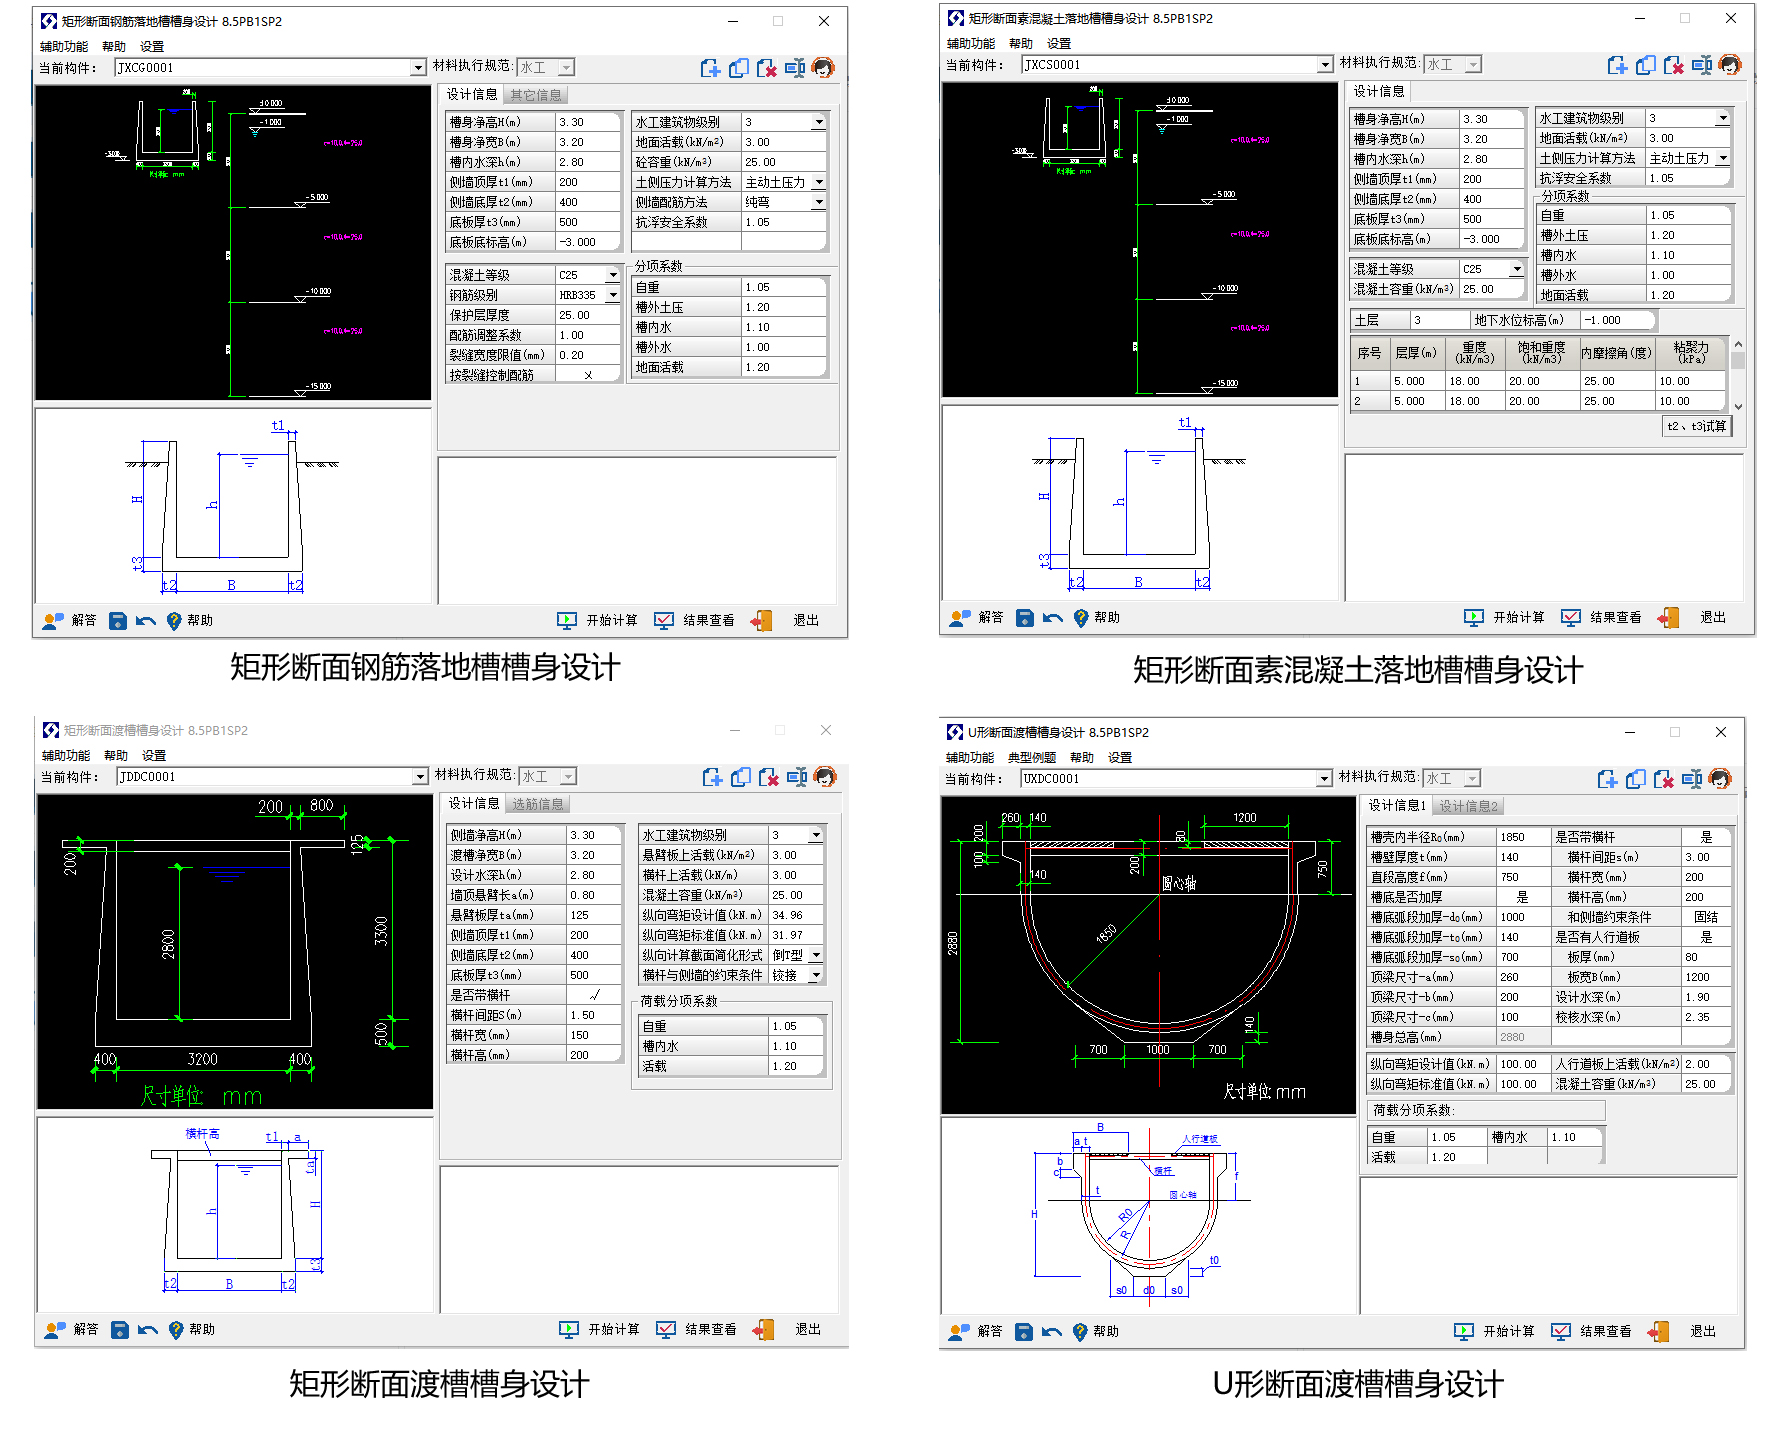This screenshot has width=1781, height=1433.
Task: Click 开始计算 in 矩形断面渡槽 window
Action: pyautogui.click(x=600, y=1330)
